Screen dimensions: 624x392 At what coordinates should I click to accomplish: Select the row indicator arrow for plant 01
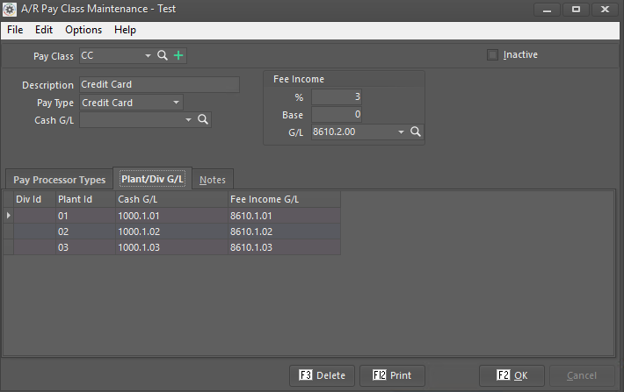8,215
